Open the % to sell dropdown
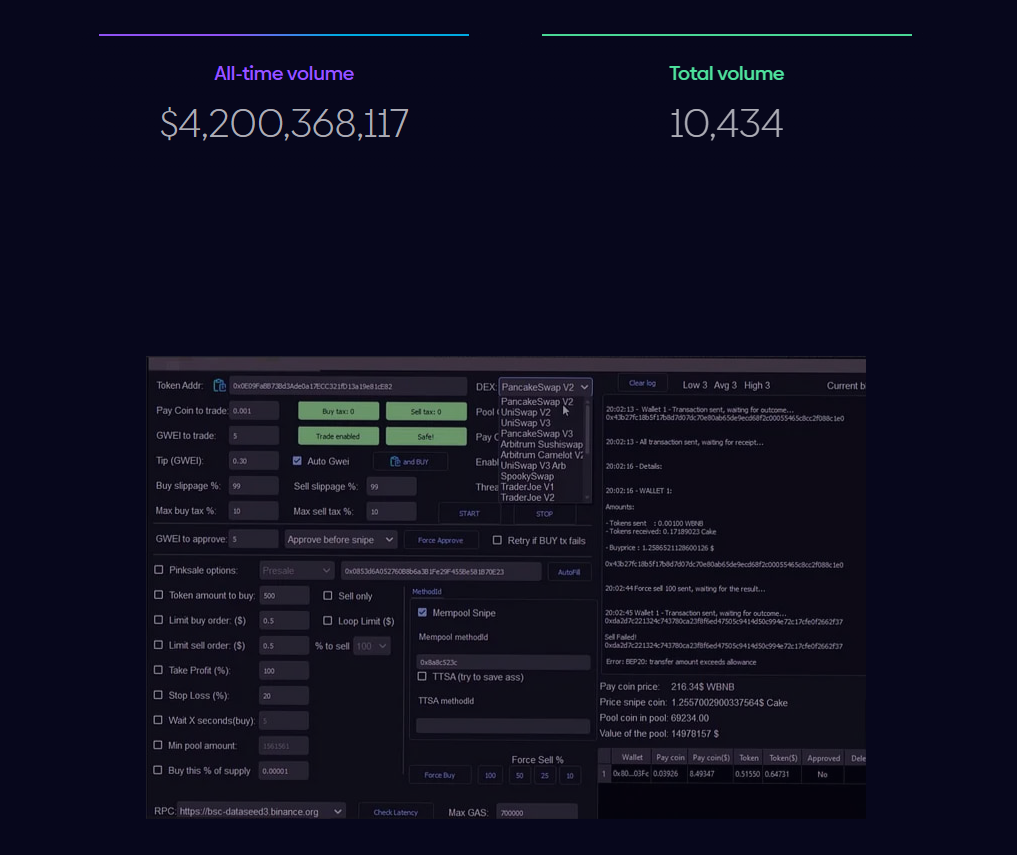 tap(372, 646)
